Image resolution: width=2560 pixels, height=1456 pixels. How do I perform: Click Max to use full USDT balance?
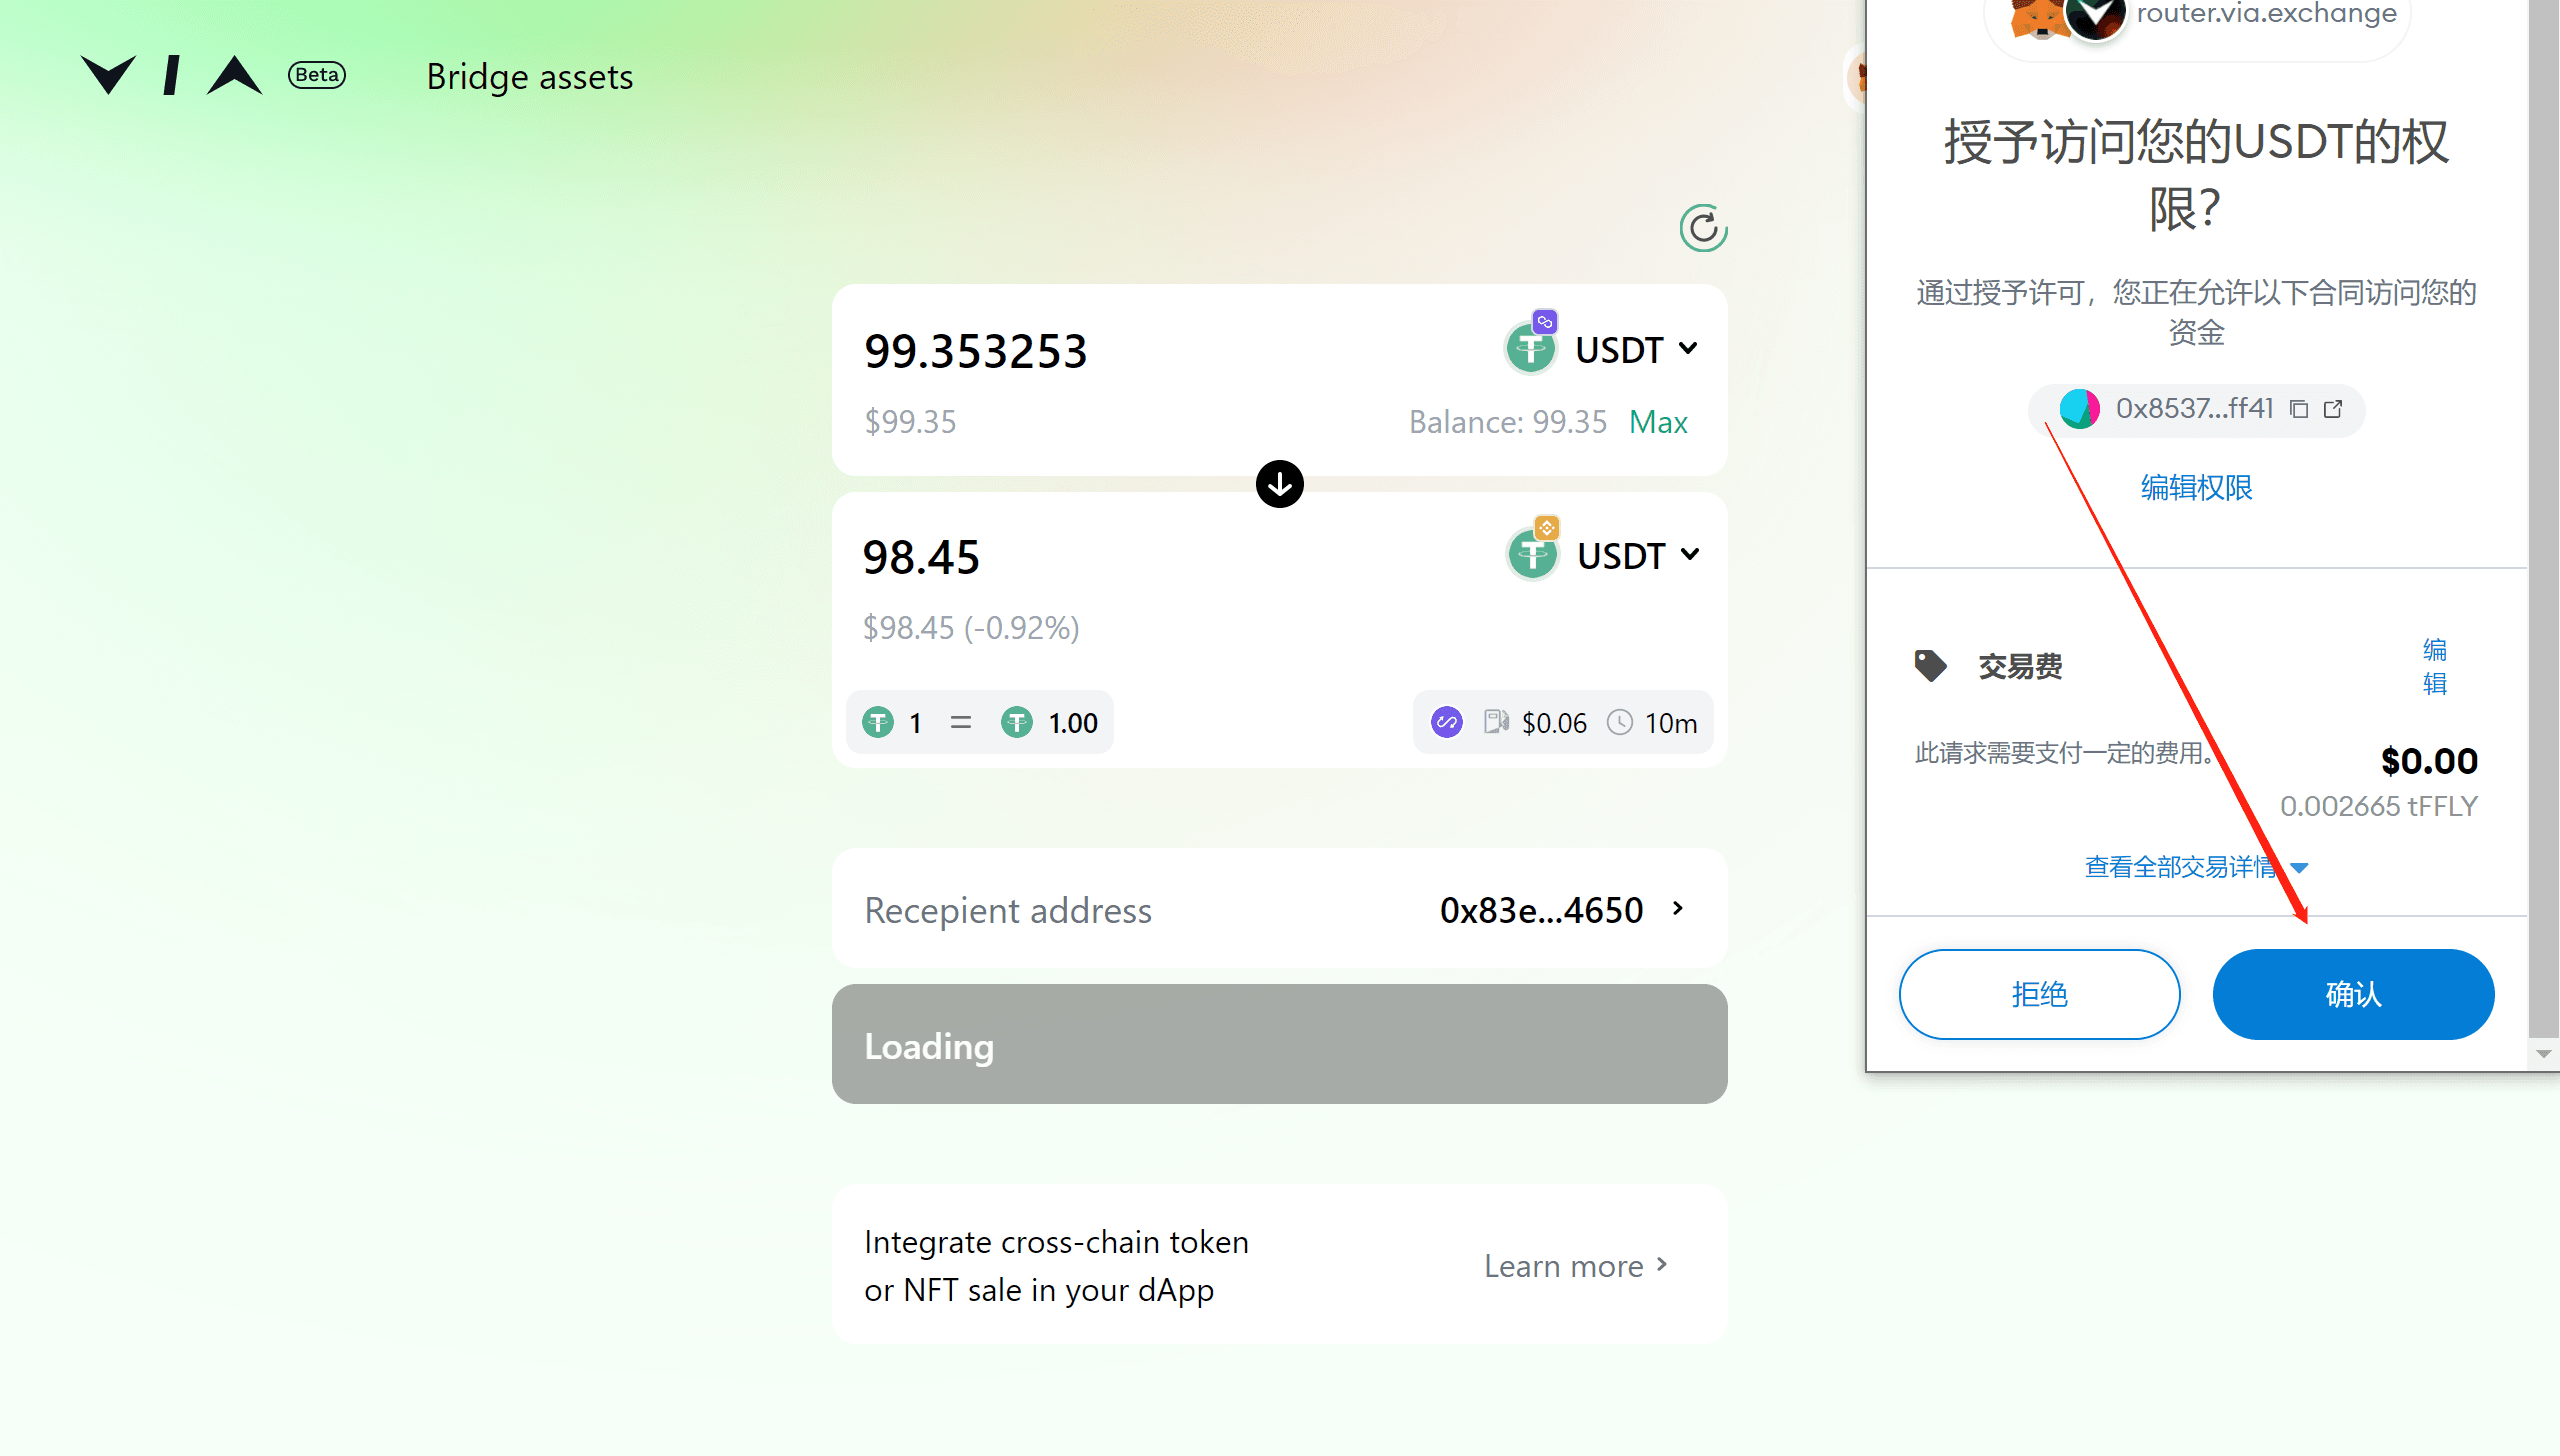click(x=1656, y=419)
